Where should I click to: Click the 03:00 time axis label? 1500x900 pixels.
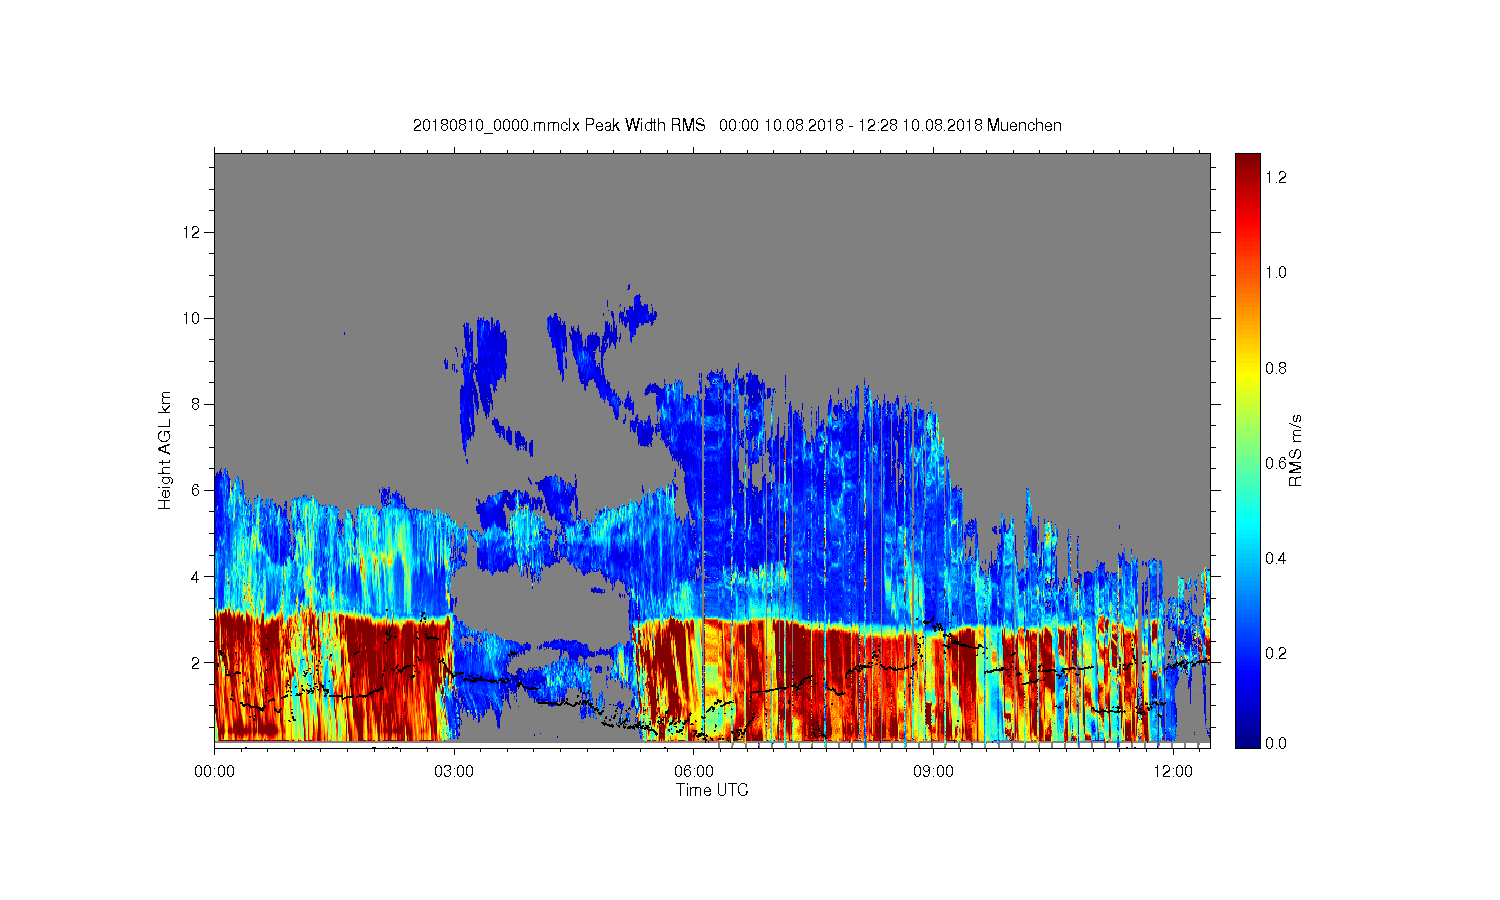pyautogui.click(x=454, y=772)
